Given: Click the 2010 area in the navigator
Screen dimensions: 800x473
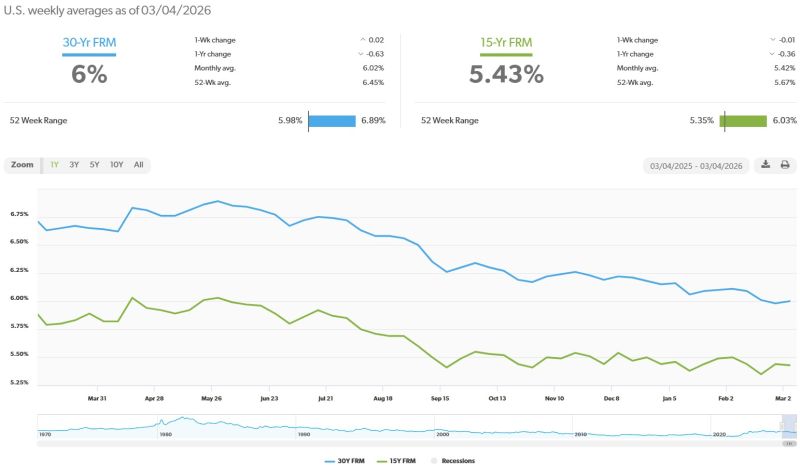Looking at the screenshot, I should [x=580, y=428].
